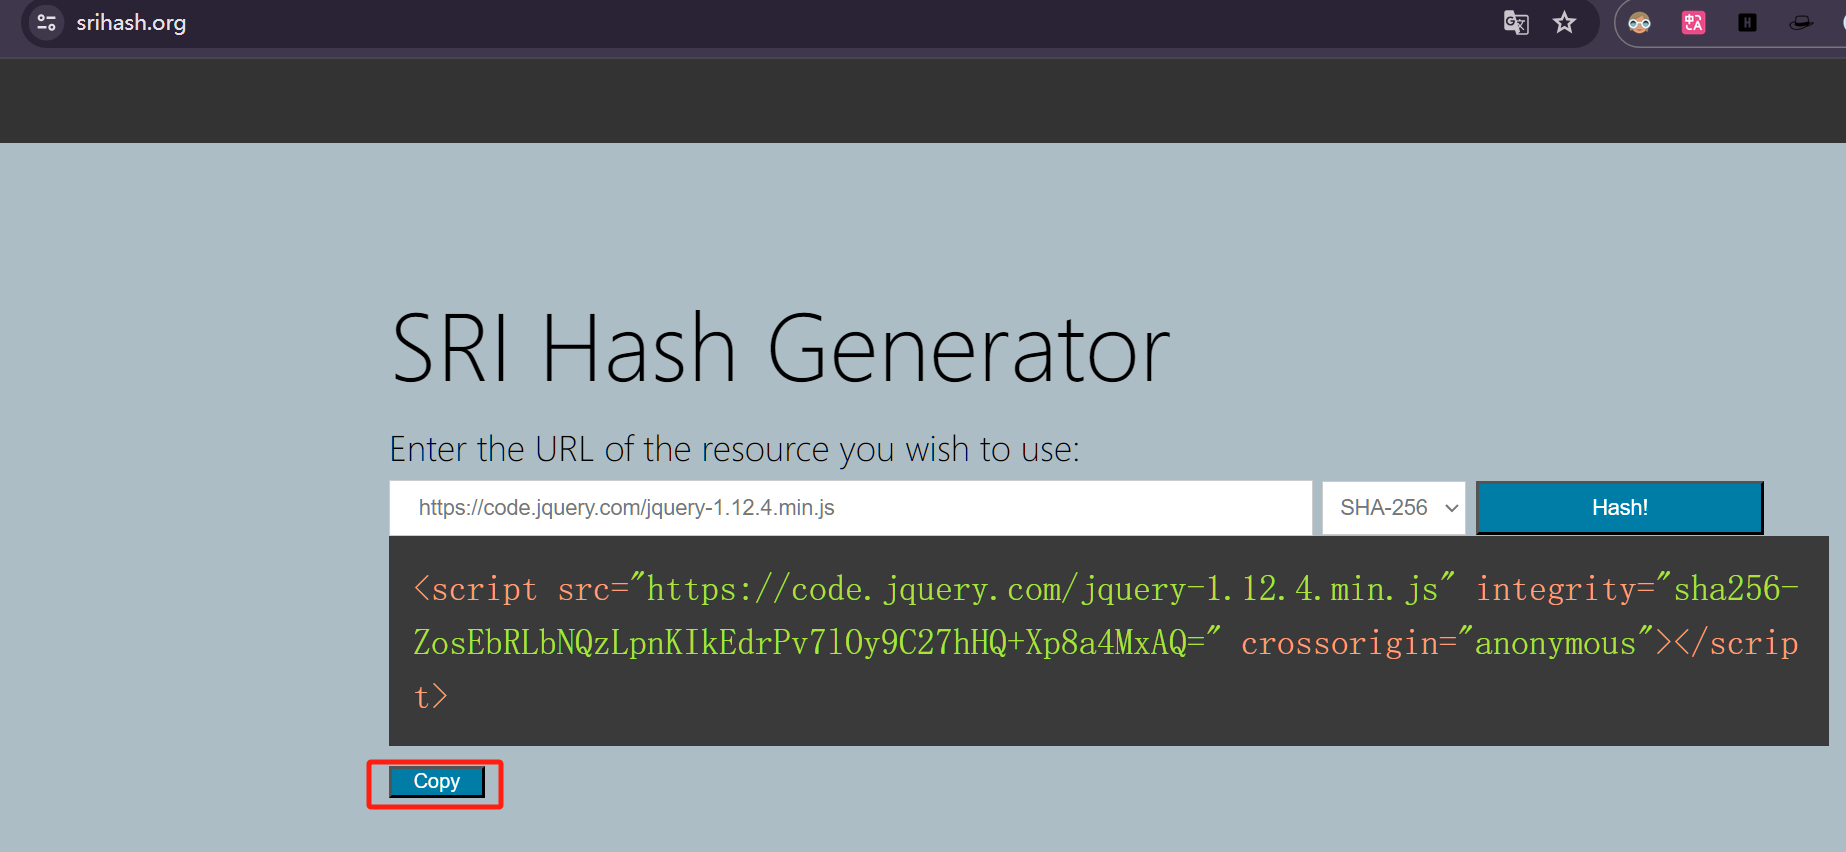Click the Copy button

click(436, 781)
